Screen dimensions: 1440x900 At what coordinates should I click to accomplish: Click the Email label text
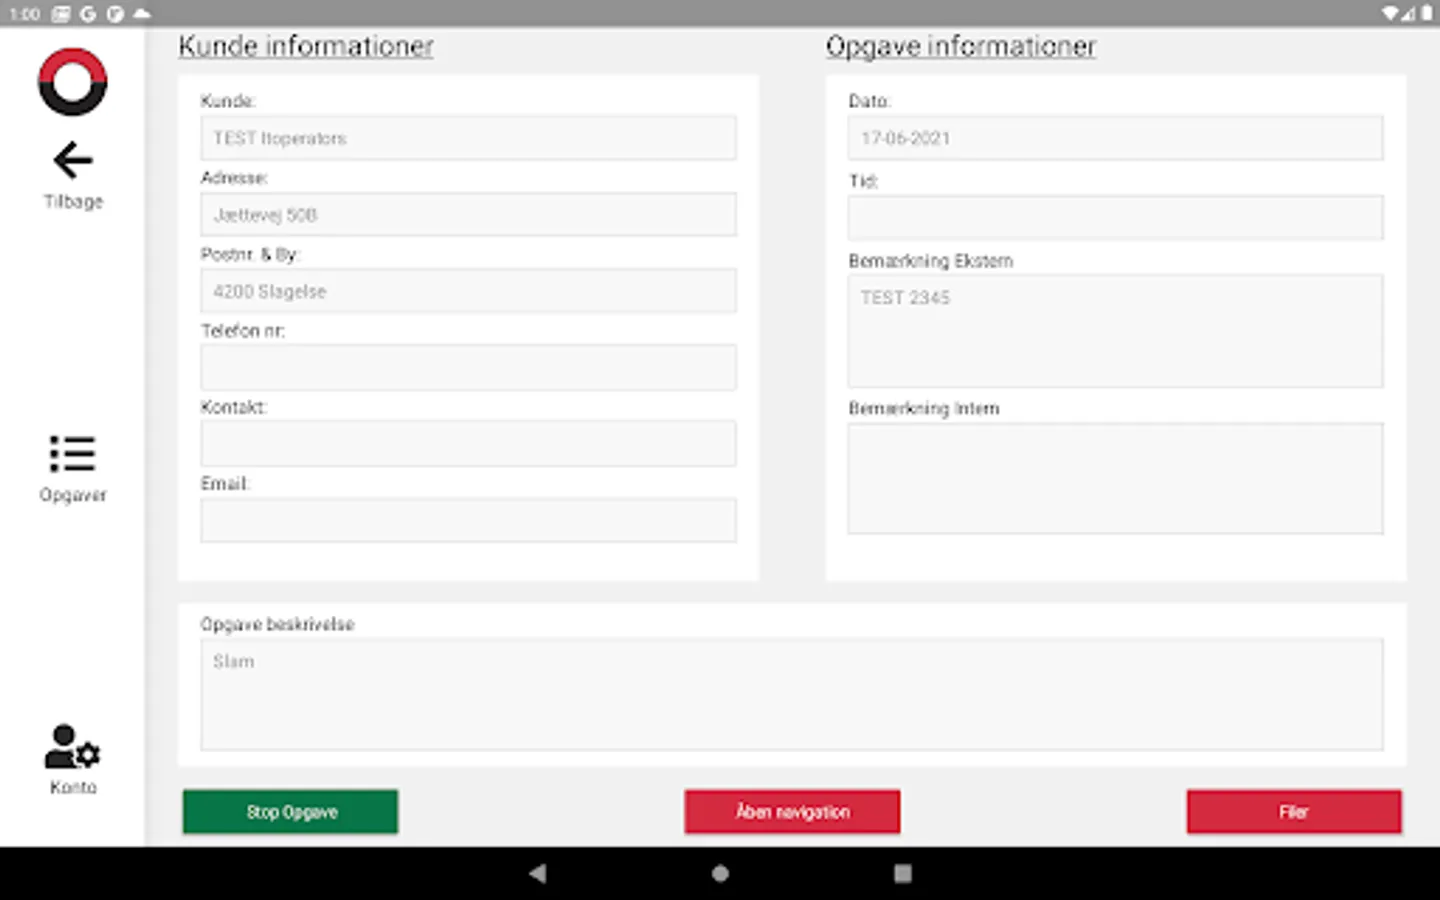tap(225, 484)
